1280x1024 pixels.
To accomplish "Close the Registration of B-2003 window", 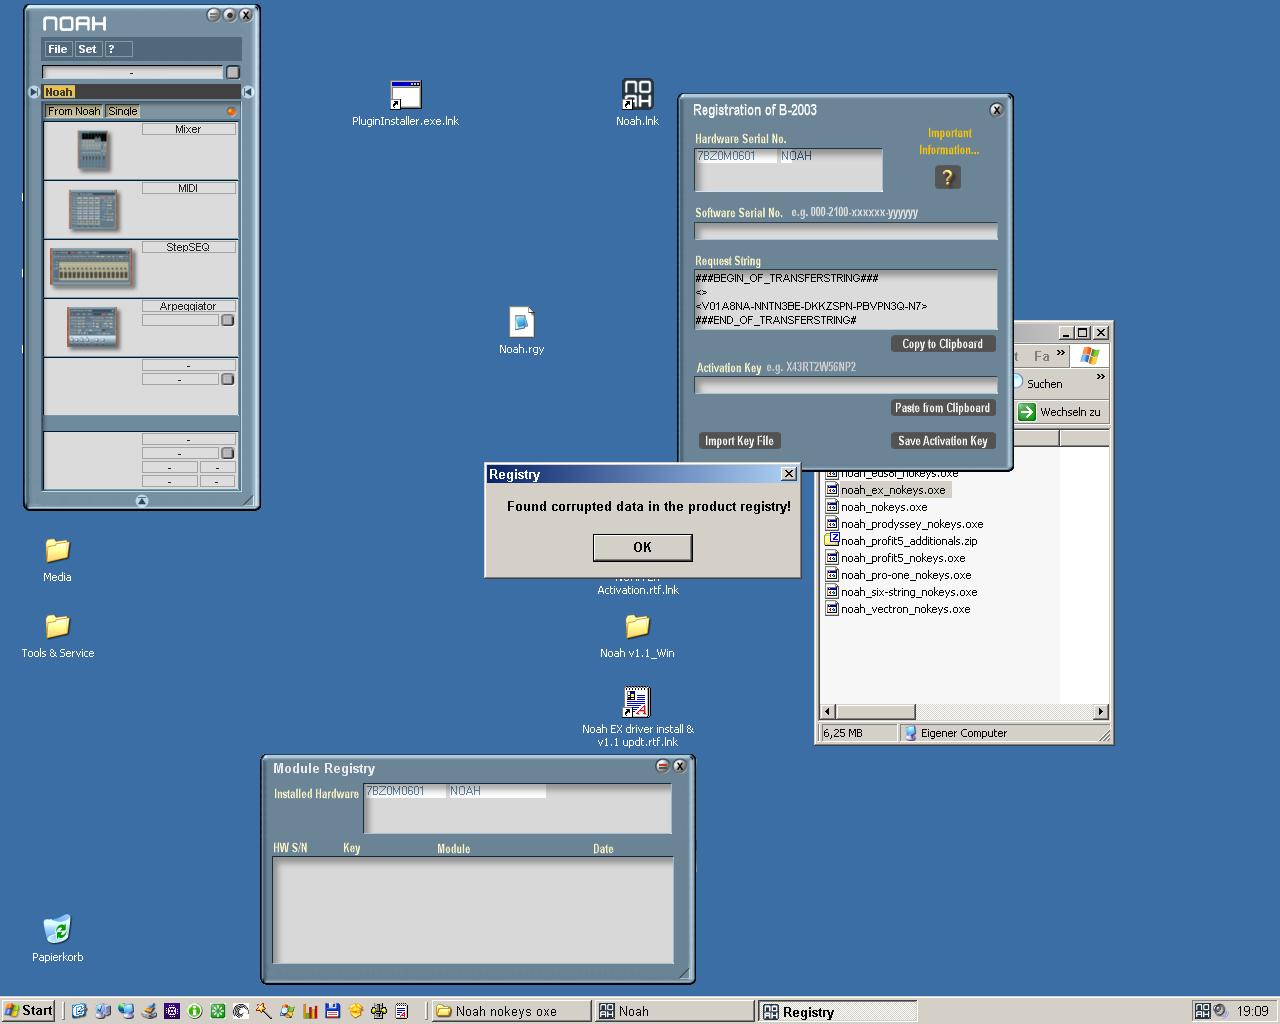I will coord(996,110).
